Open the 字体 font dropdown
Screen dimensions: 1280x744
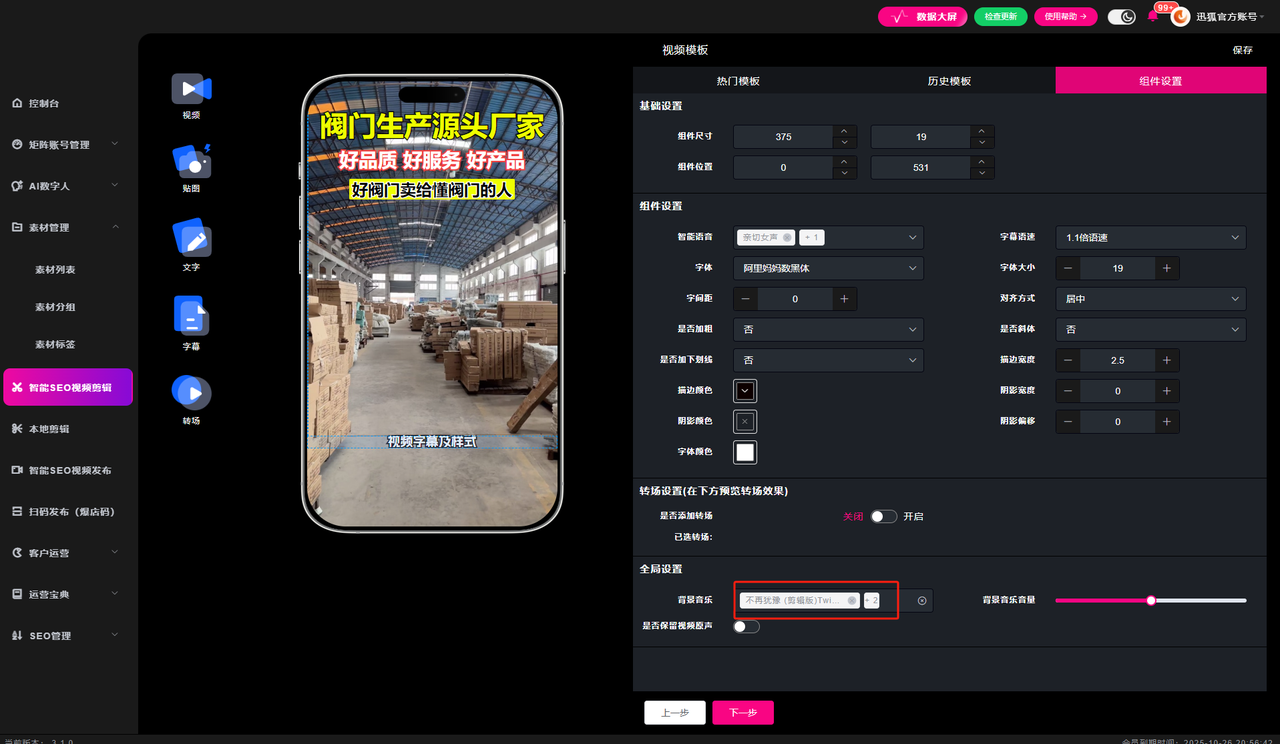828,268
